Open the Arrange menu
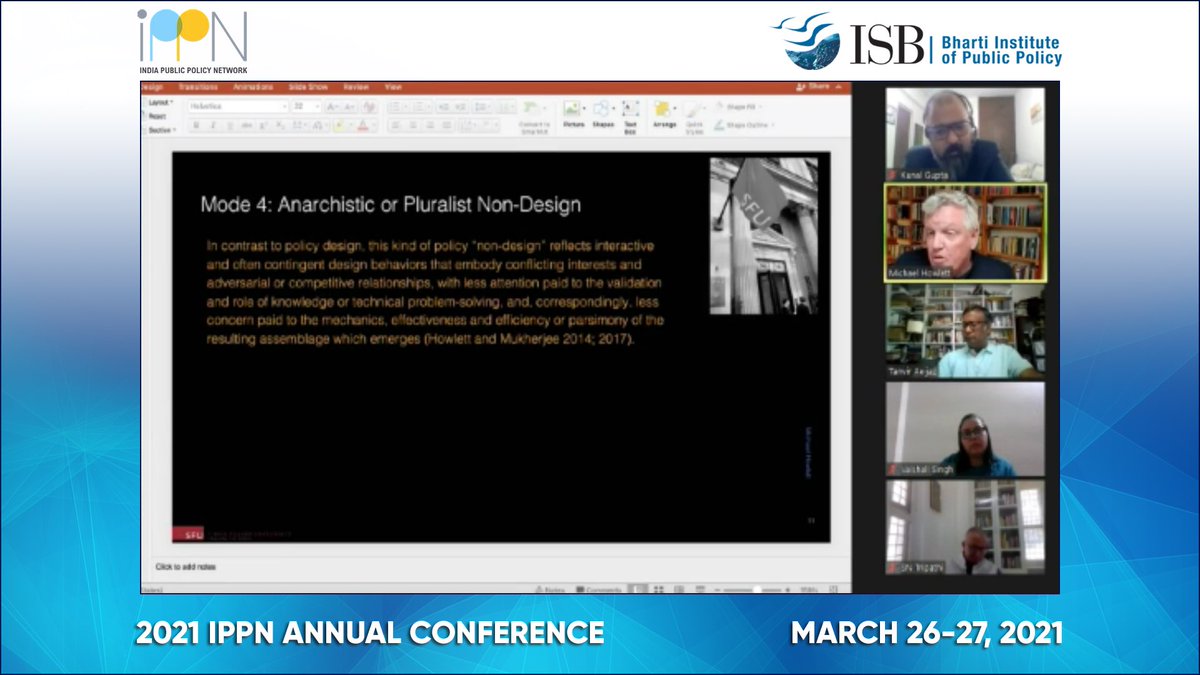This screenshot has width=1200, height=675. 665,114
